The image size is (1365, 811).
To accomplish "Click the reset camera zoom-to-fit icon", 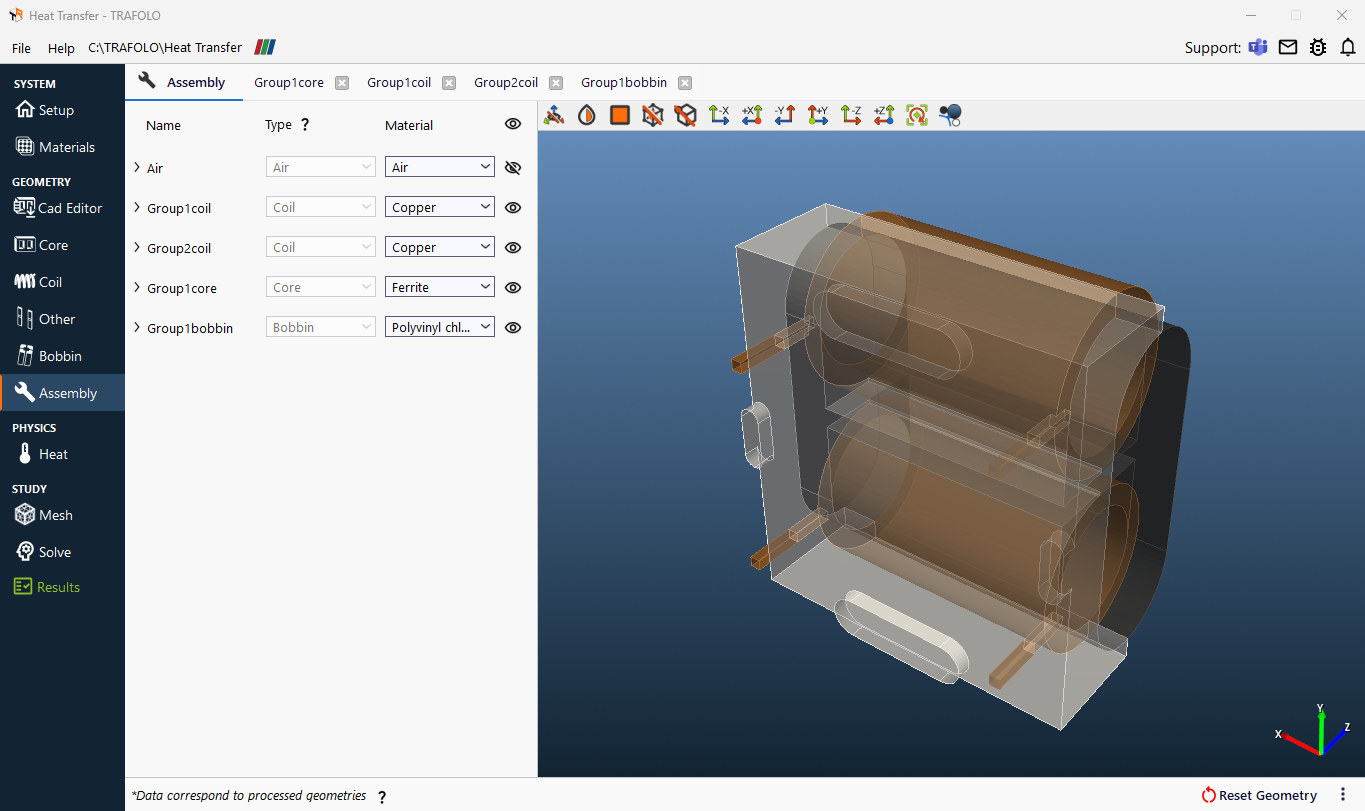I will (x=917, y=115).
